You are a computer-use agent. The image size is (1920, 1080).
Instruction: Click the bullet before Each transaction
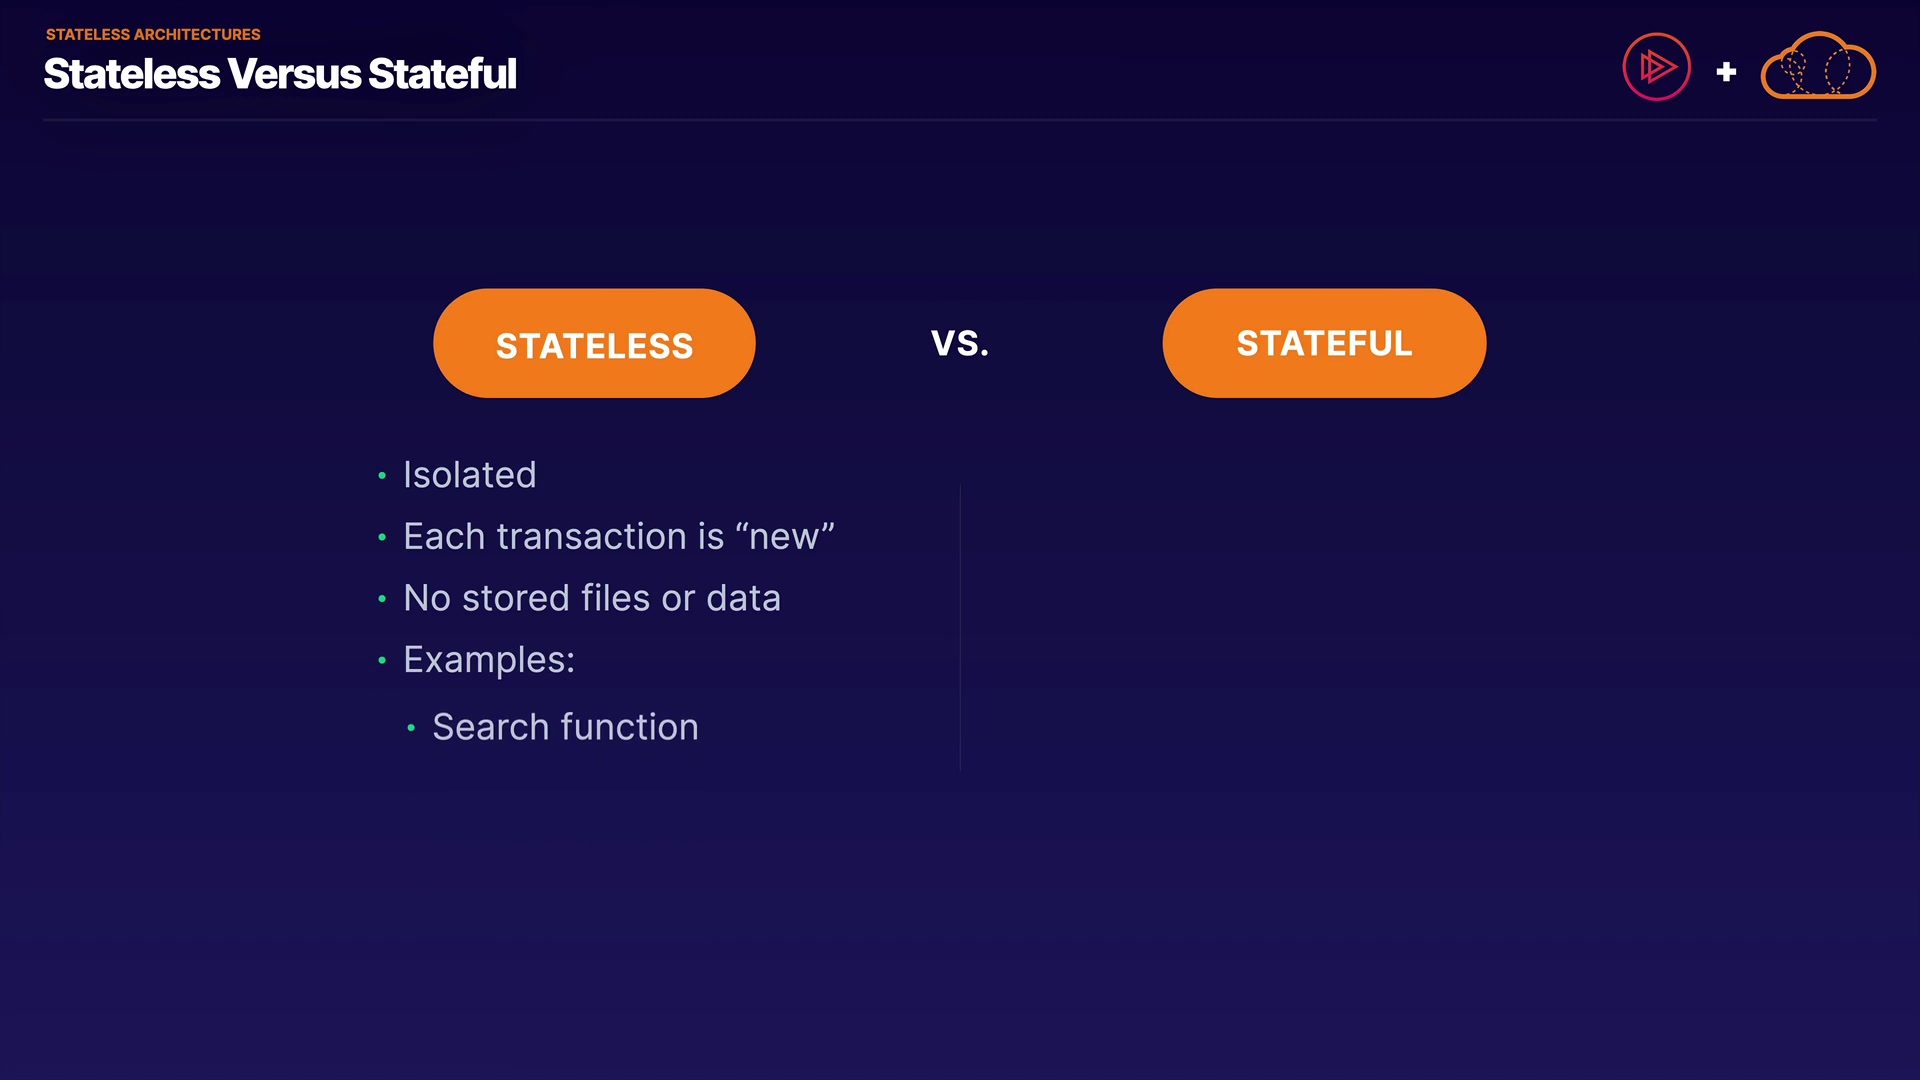382,538
